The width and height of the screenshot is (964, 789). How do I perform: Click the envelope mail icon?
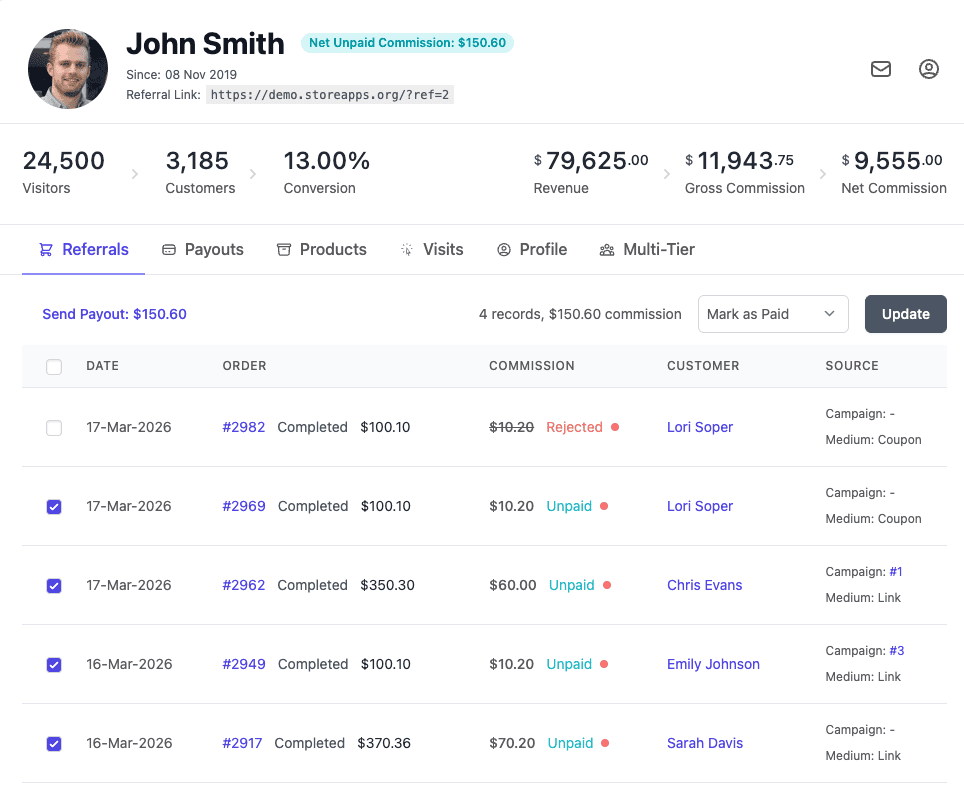click(880, 69)
